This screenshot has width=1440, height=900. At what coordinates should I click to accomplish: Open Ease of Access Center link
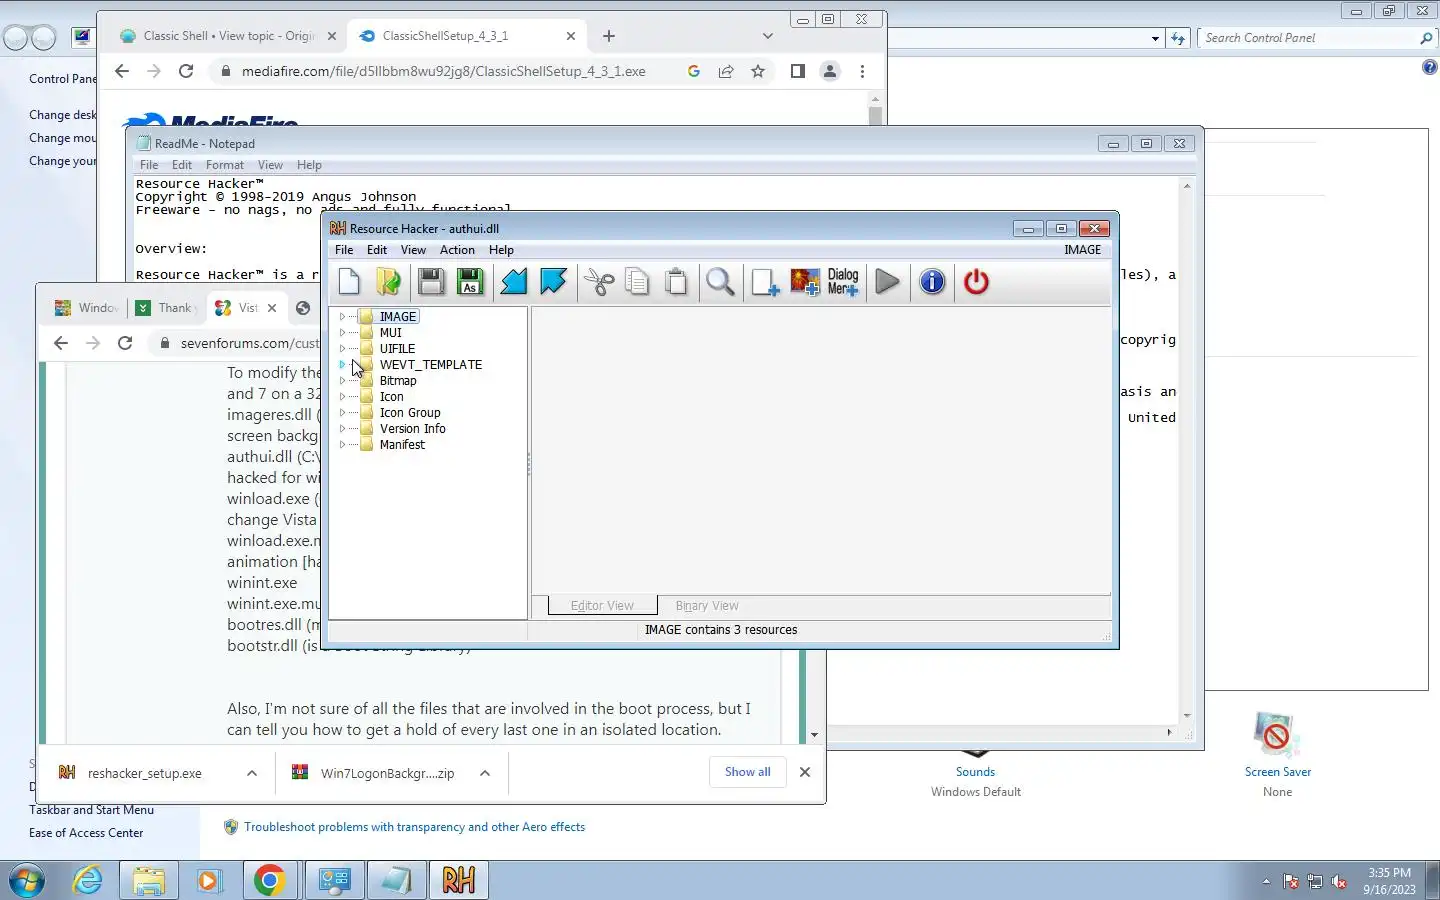(86, 833)
